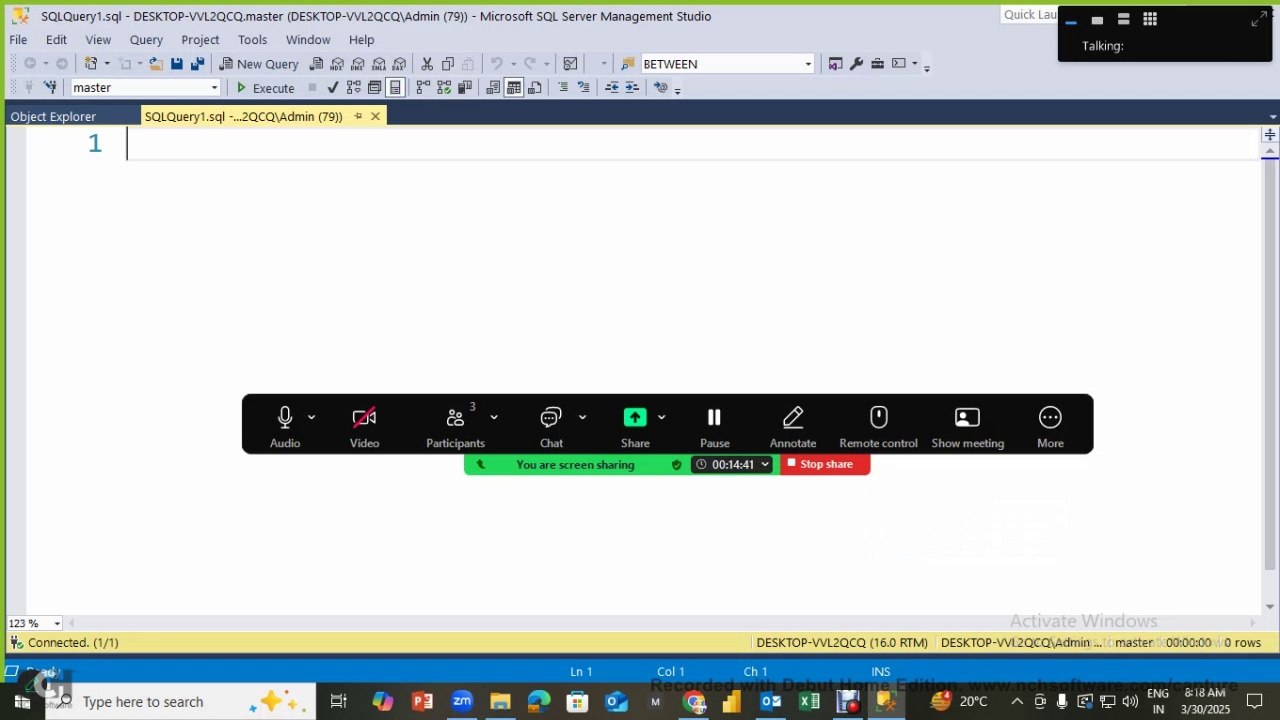Expand Zoom Chat options arrow

click(x=582, y=417)
